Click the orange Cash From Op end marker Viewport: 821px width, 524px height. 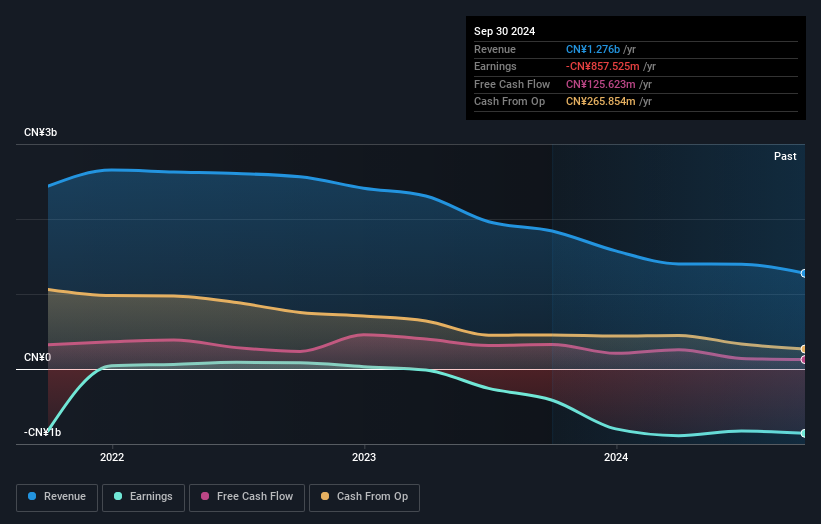coord(804,349)
